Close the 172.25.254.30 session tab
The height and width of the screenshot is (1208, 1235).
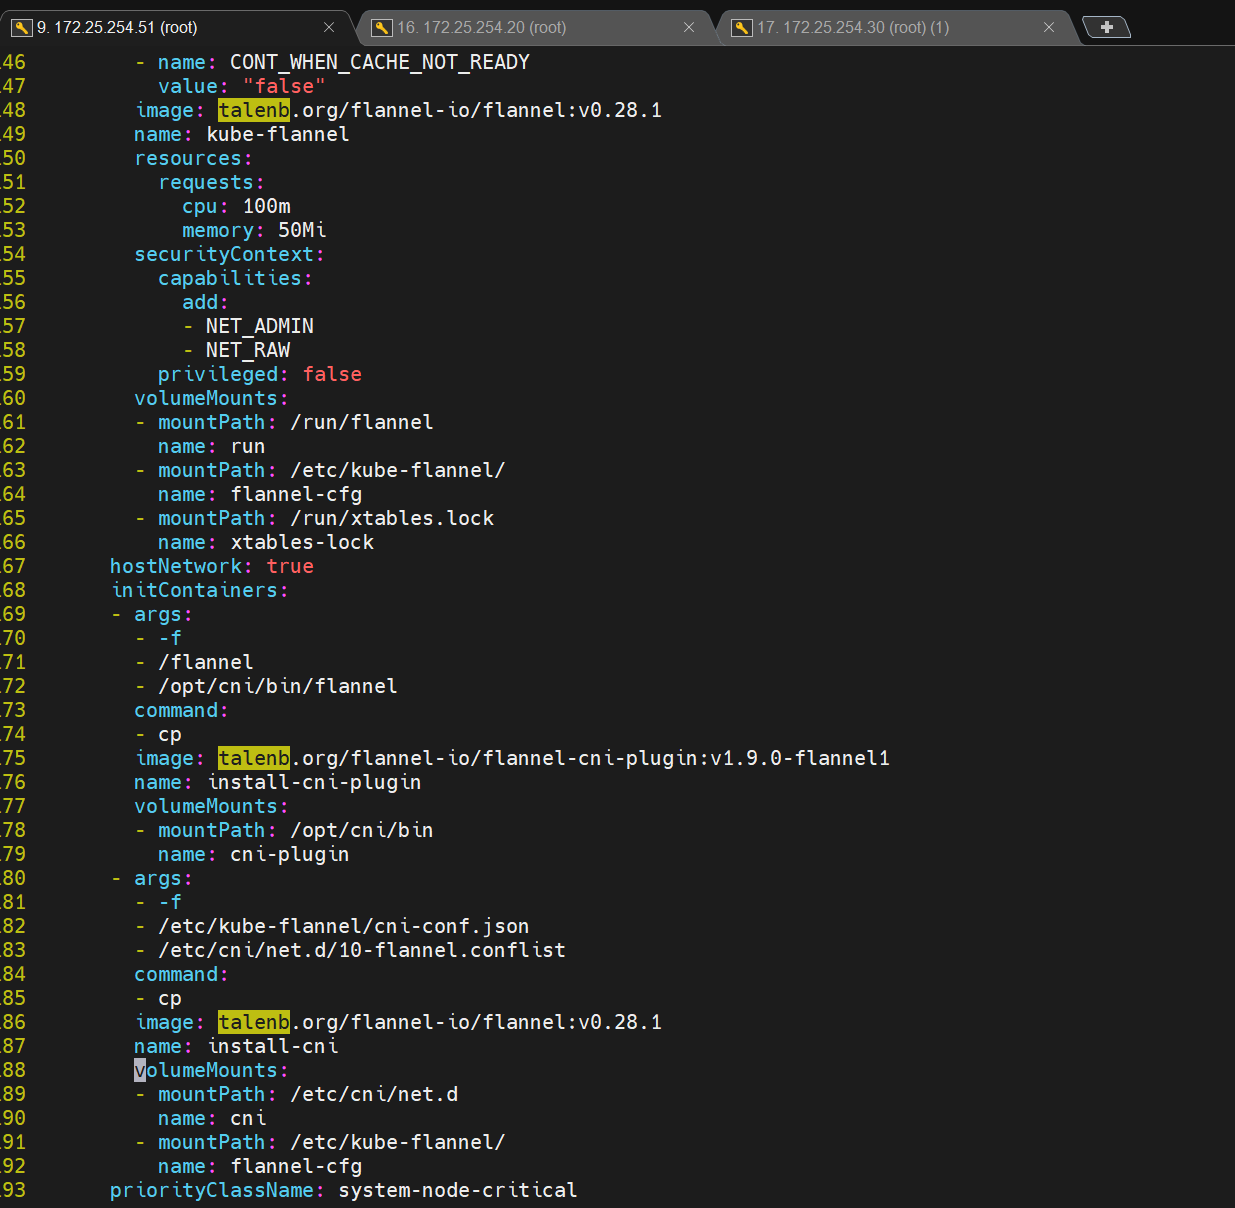(1049, 27)
